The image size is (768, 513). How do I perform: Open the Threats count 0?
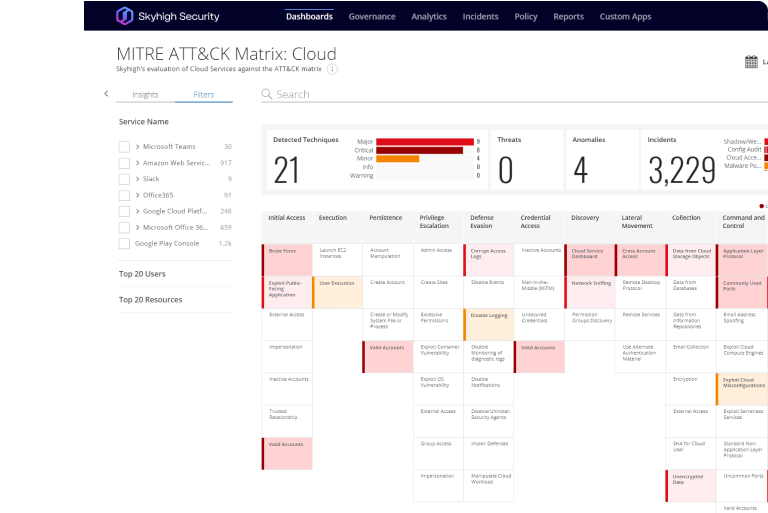click(x=505, y=170)
